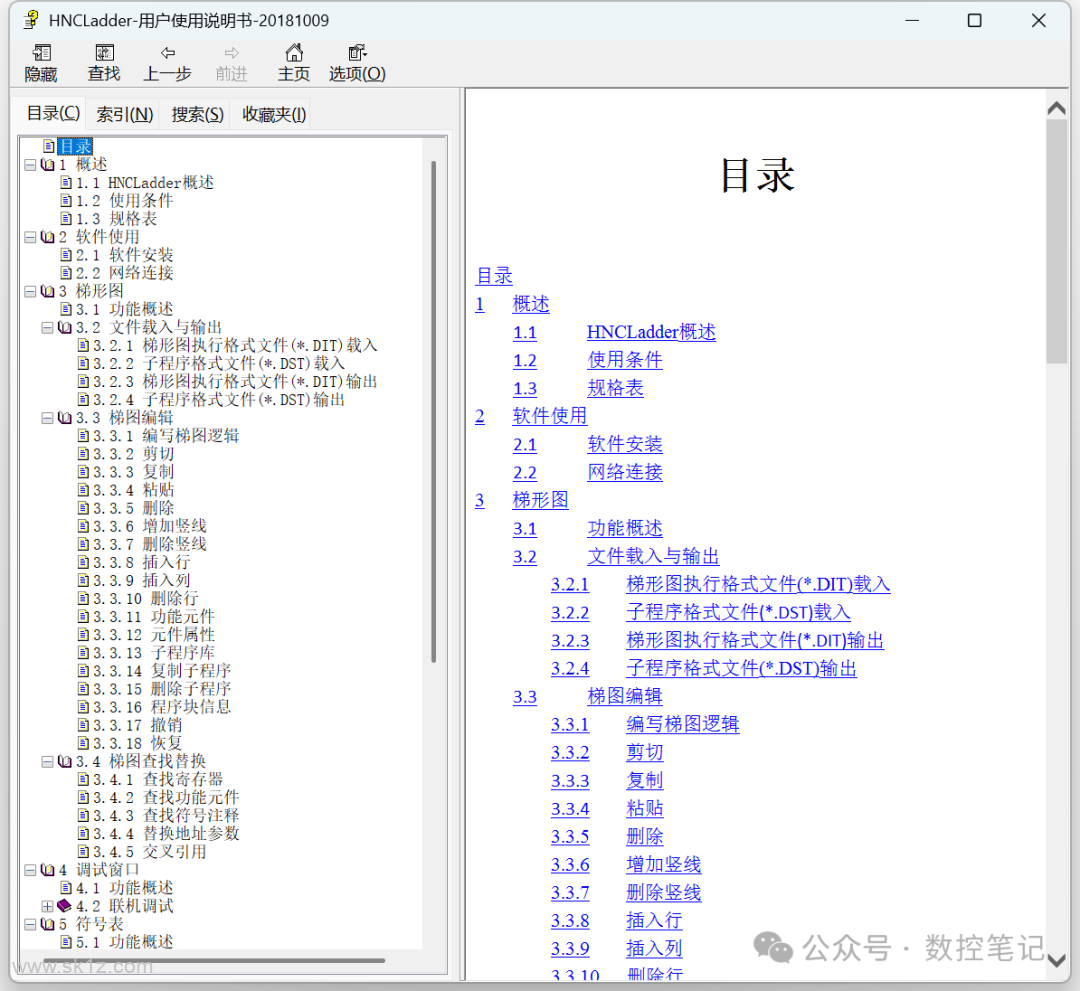Select the highlighted 目录 tree root item
1080x991 pixels.
75,147
